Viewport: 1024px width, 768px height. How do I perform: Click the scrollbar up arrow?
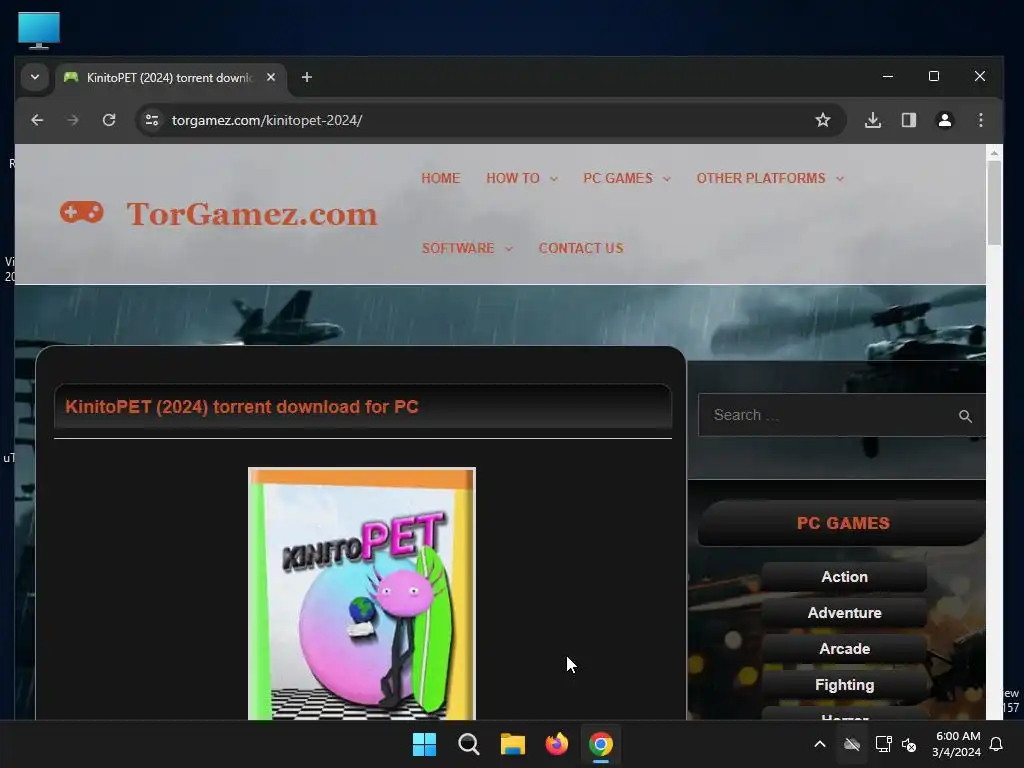[x=994, y=153]
